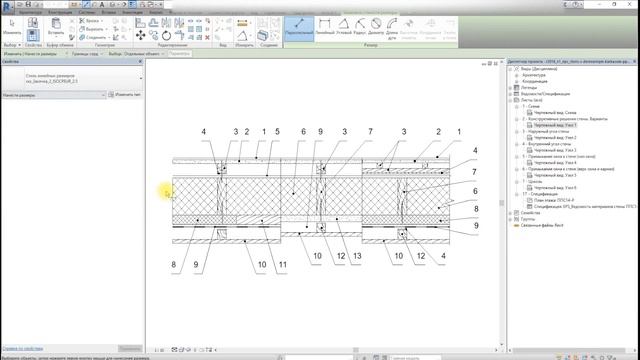Expand the Ведомости/Спецификации node
This screenshot has width=640, height=360.
[511, 94]
